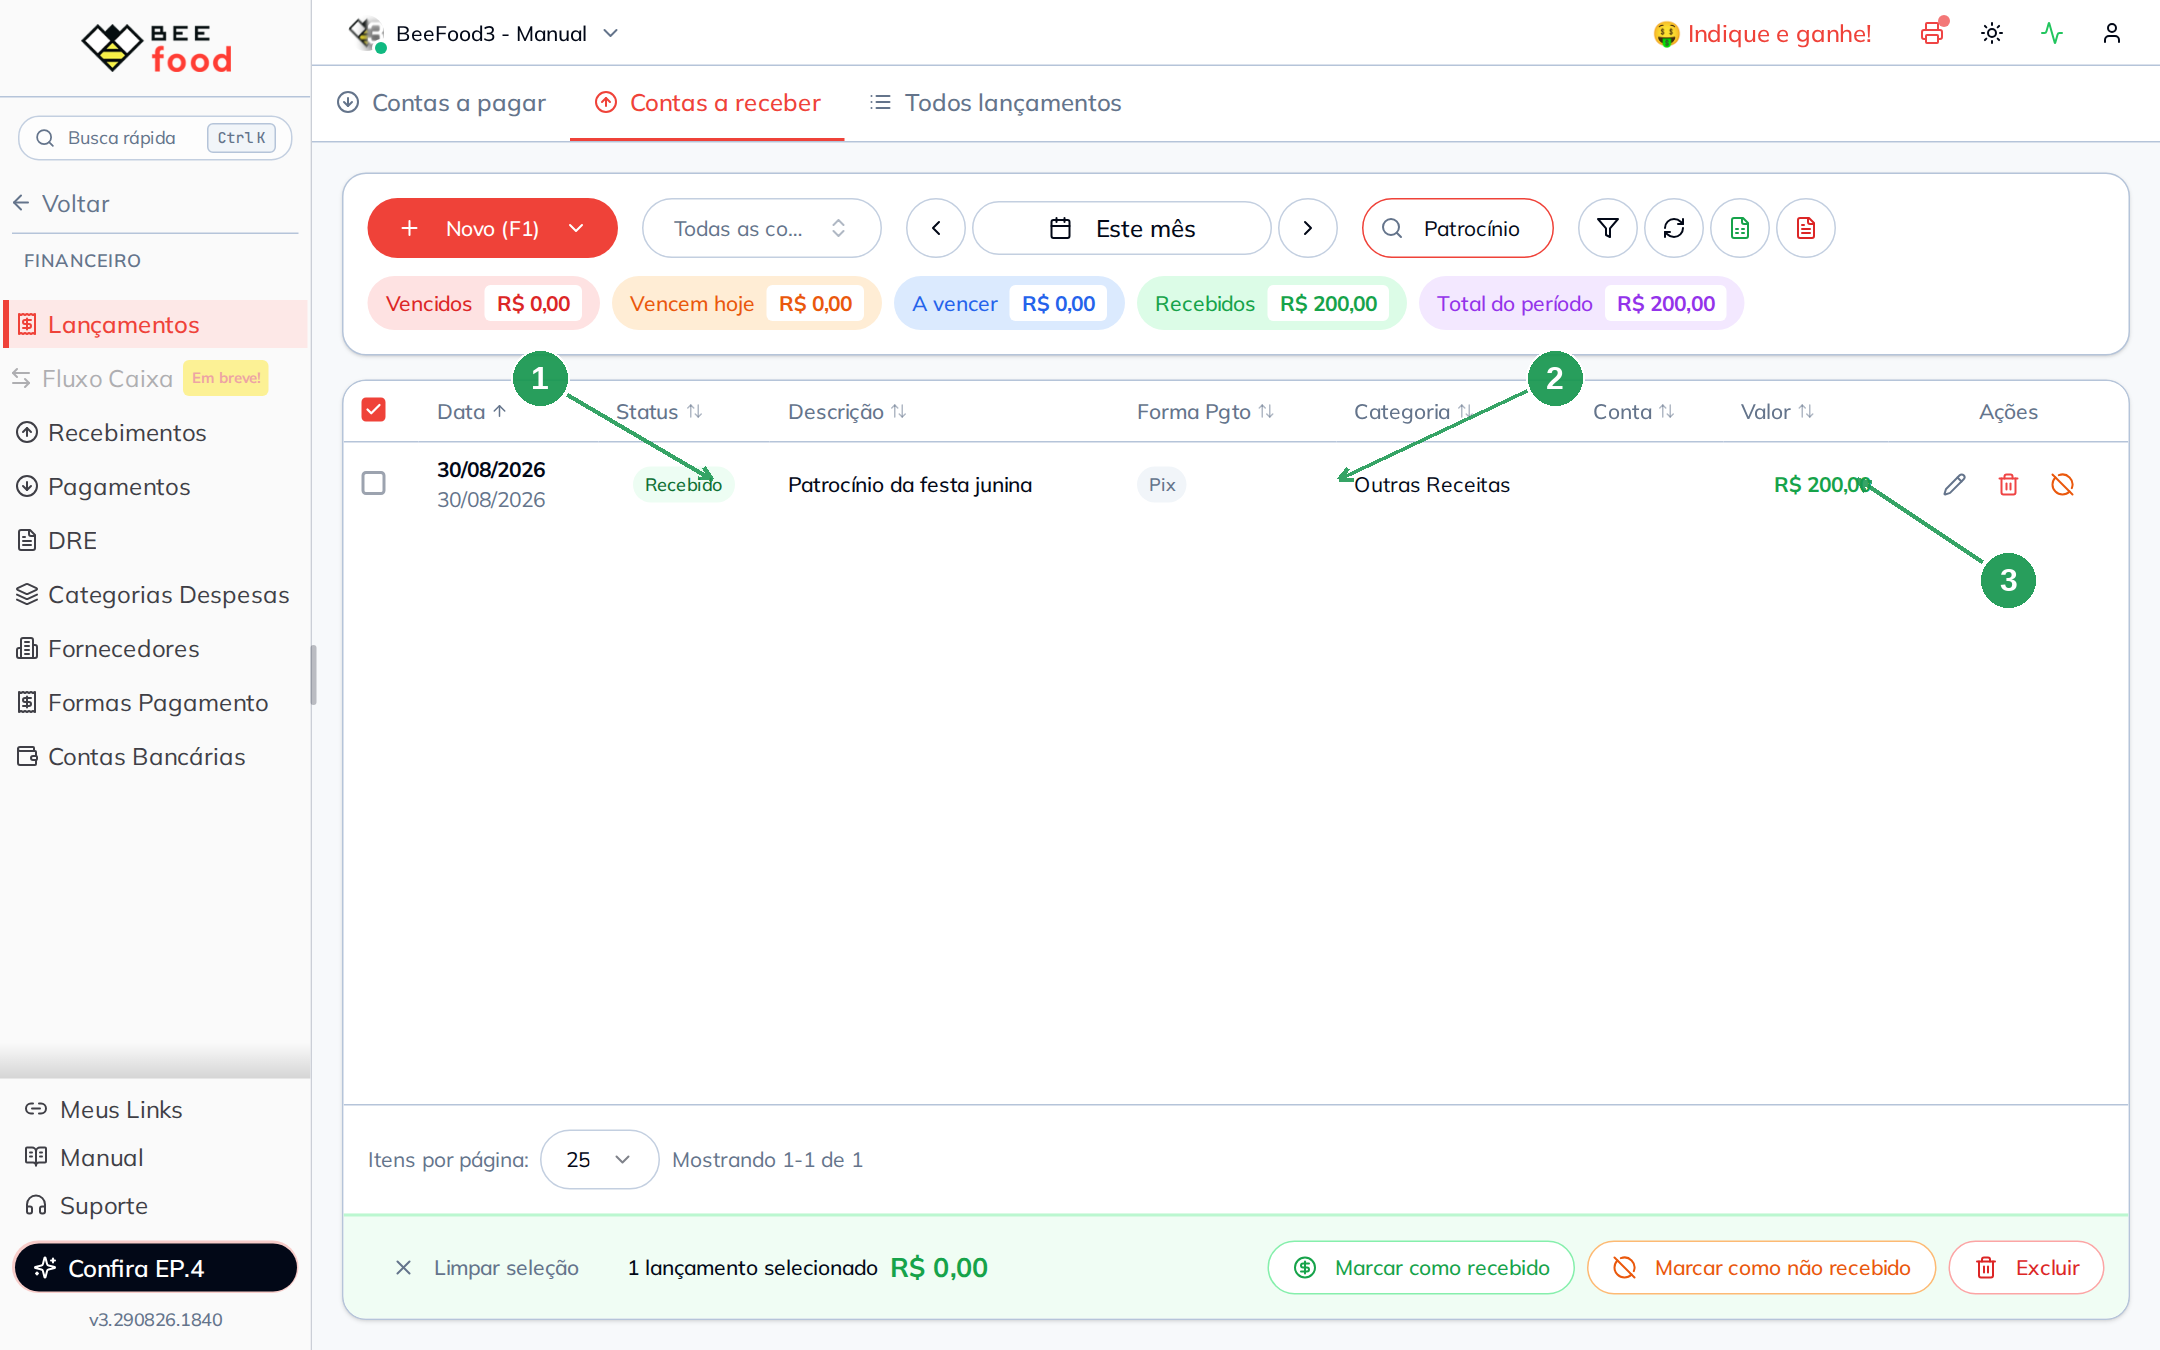Expand the BeeFood3 - Manual store selector
The height and width of the screenshot is (1350, 2160).
point(484,34)
